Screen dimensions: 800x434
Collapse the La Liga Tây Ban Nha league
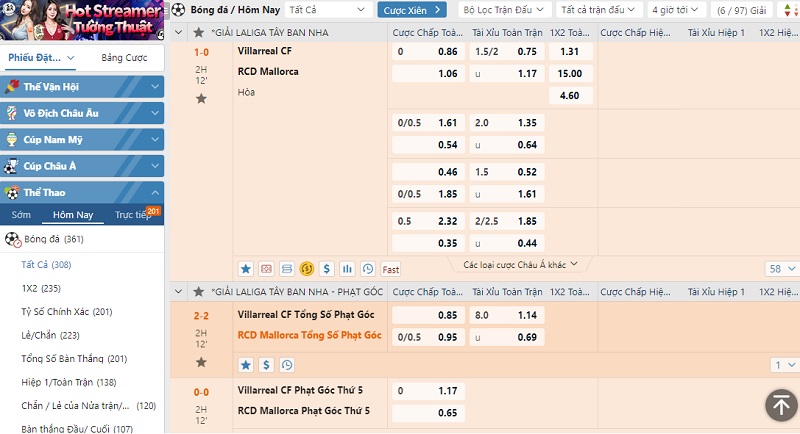tap(178, 33)
